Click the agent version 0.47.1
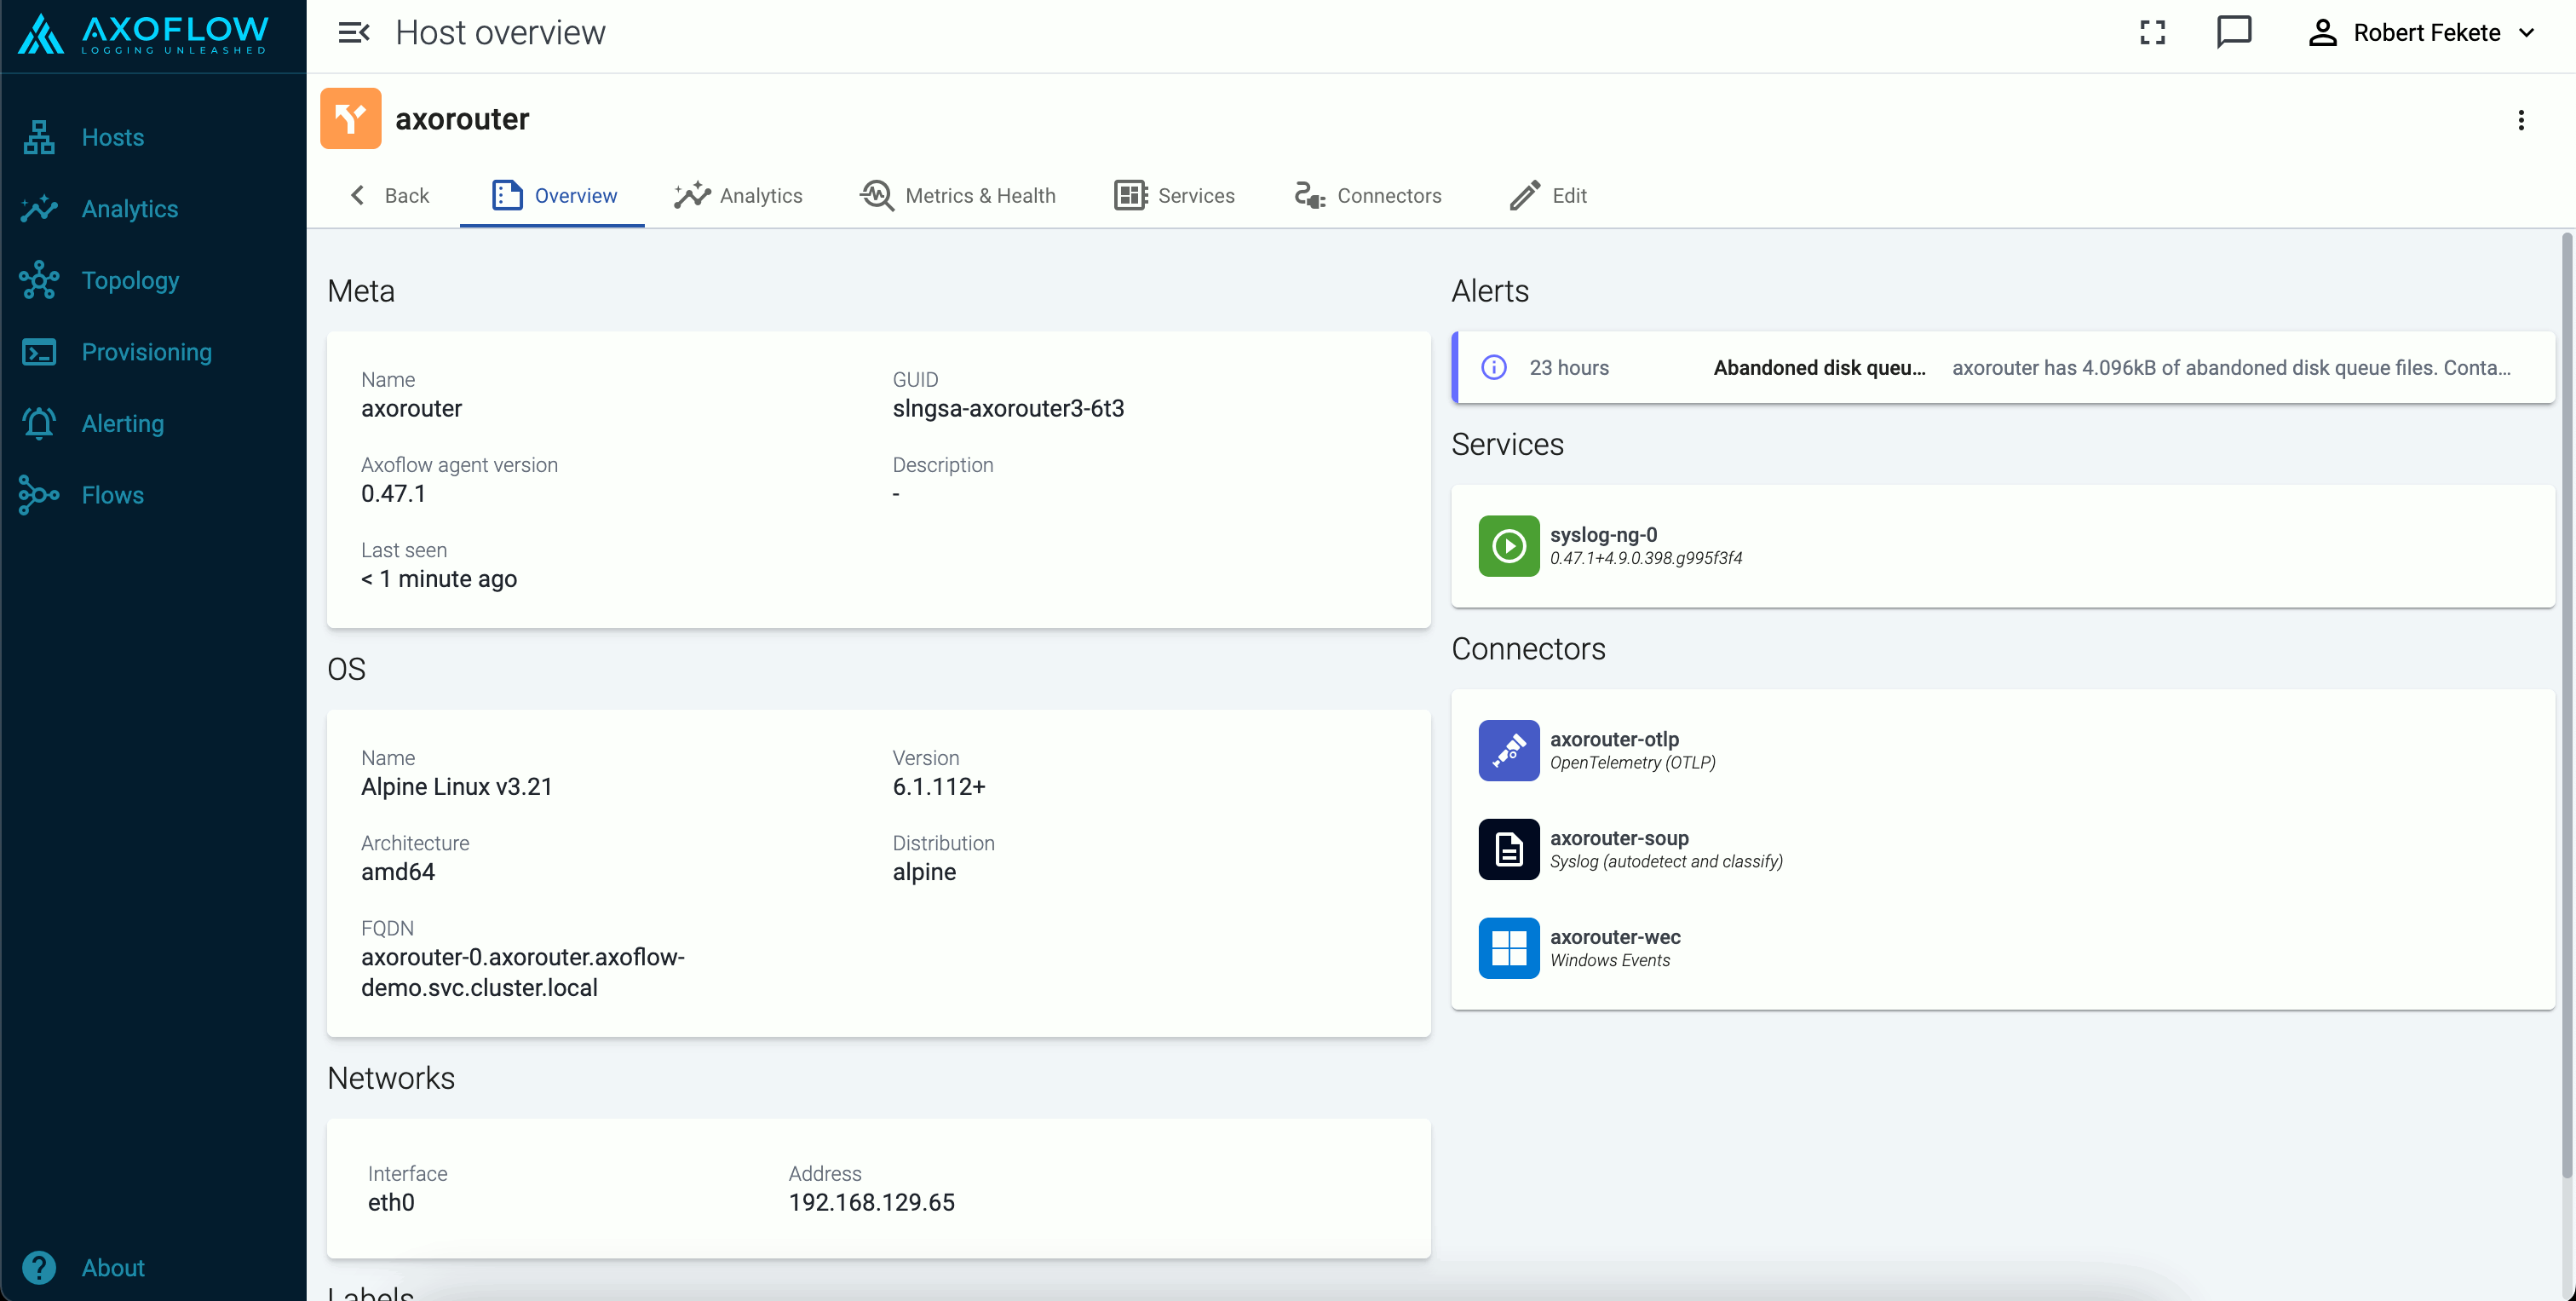The image size is (2576, 1301). (x=393, y=493)
